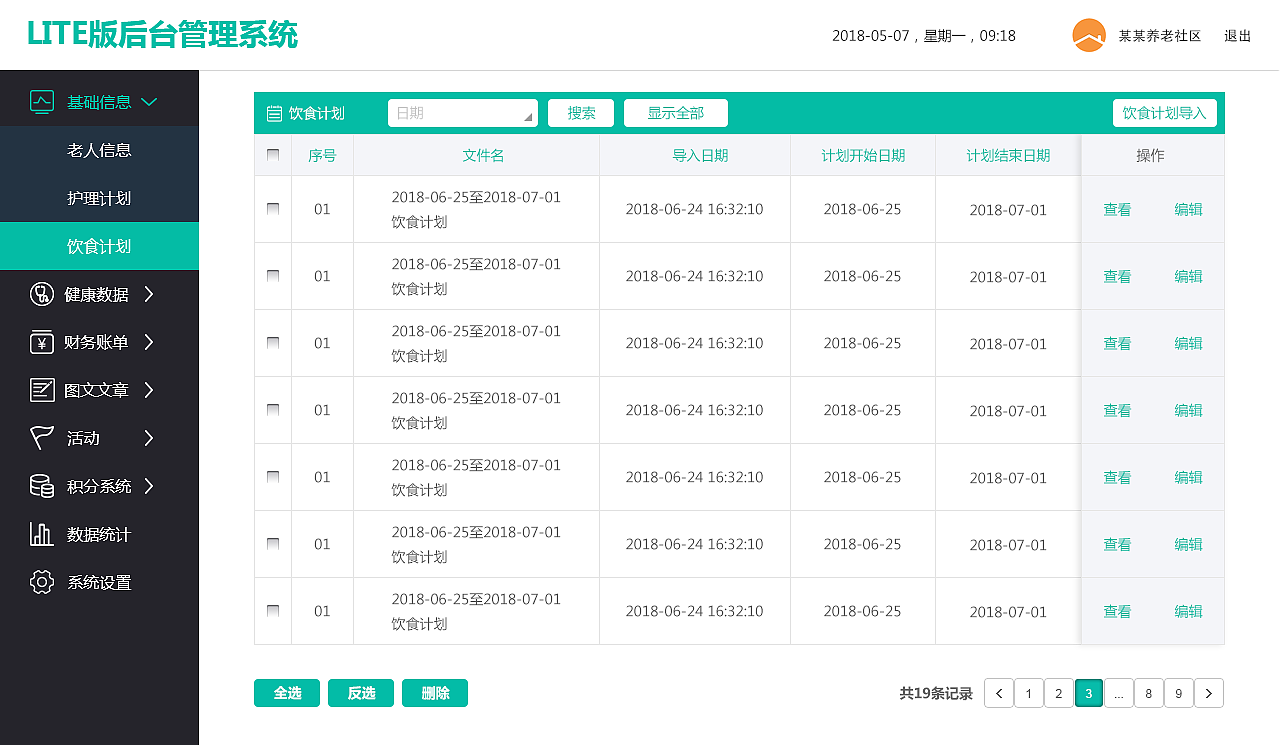Viewport: 1280px width, 745px height.
Task: Click the orange community avatar icon
Action: point(1089,36)
